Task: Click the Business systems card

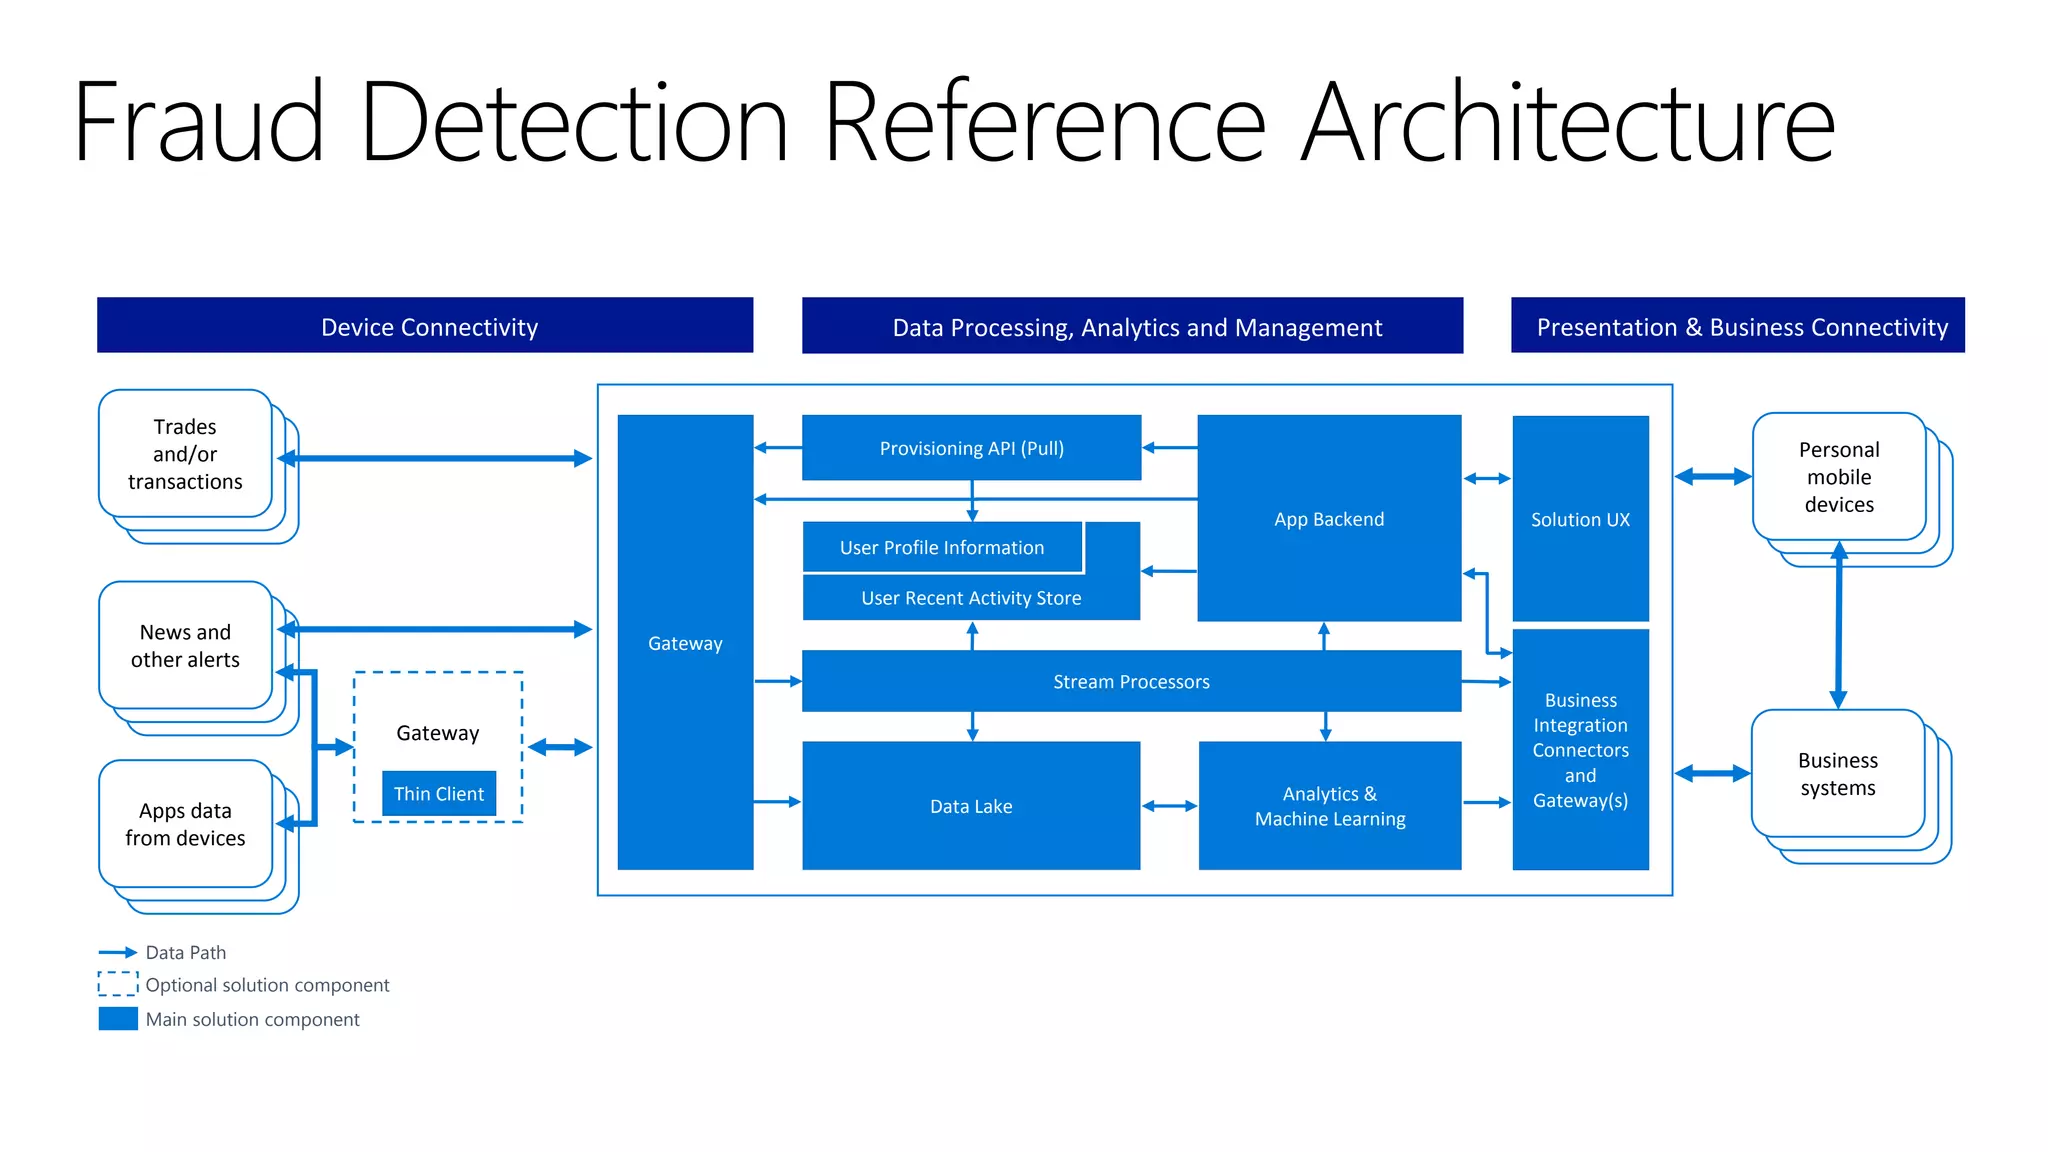Action: click(x=1837, y=773)
